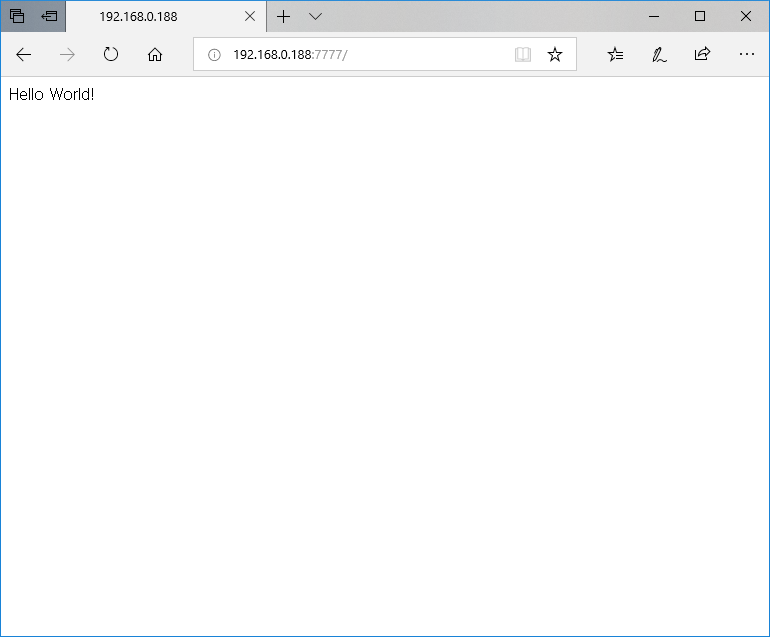Click the Hello World! text

point(52,94)
